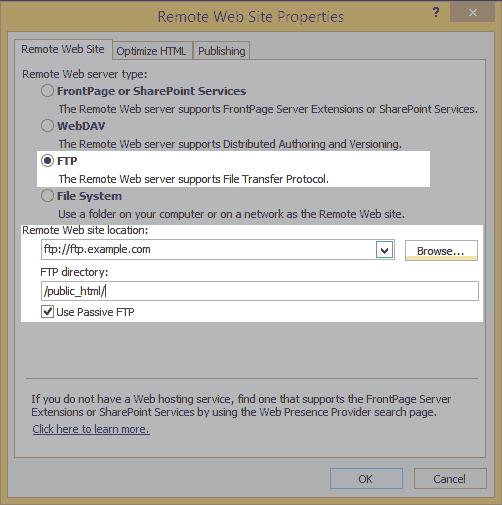This screenshot has width=502, height=505.
Task: Open the Browse... file dialog
Action: [x=441, y=250]
